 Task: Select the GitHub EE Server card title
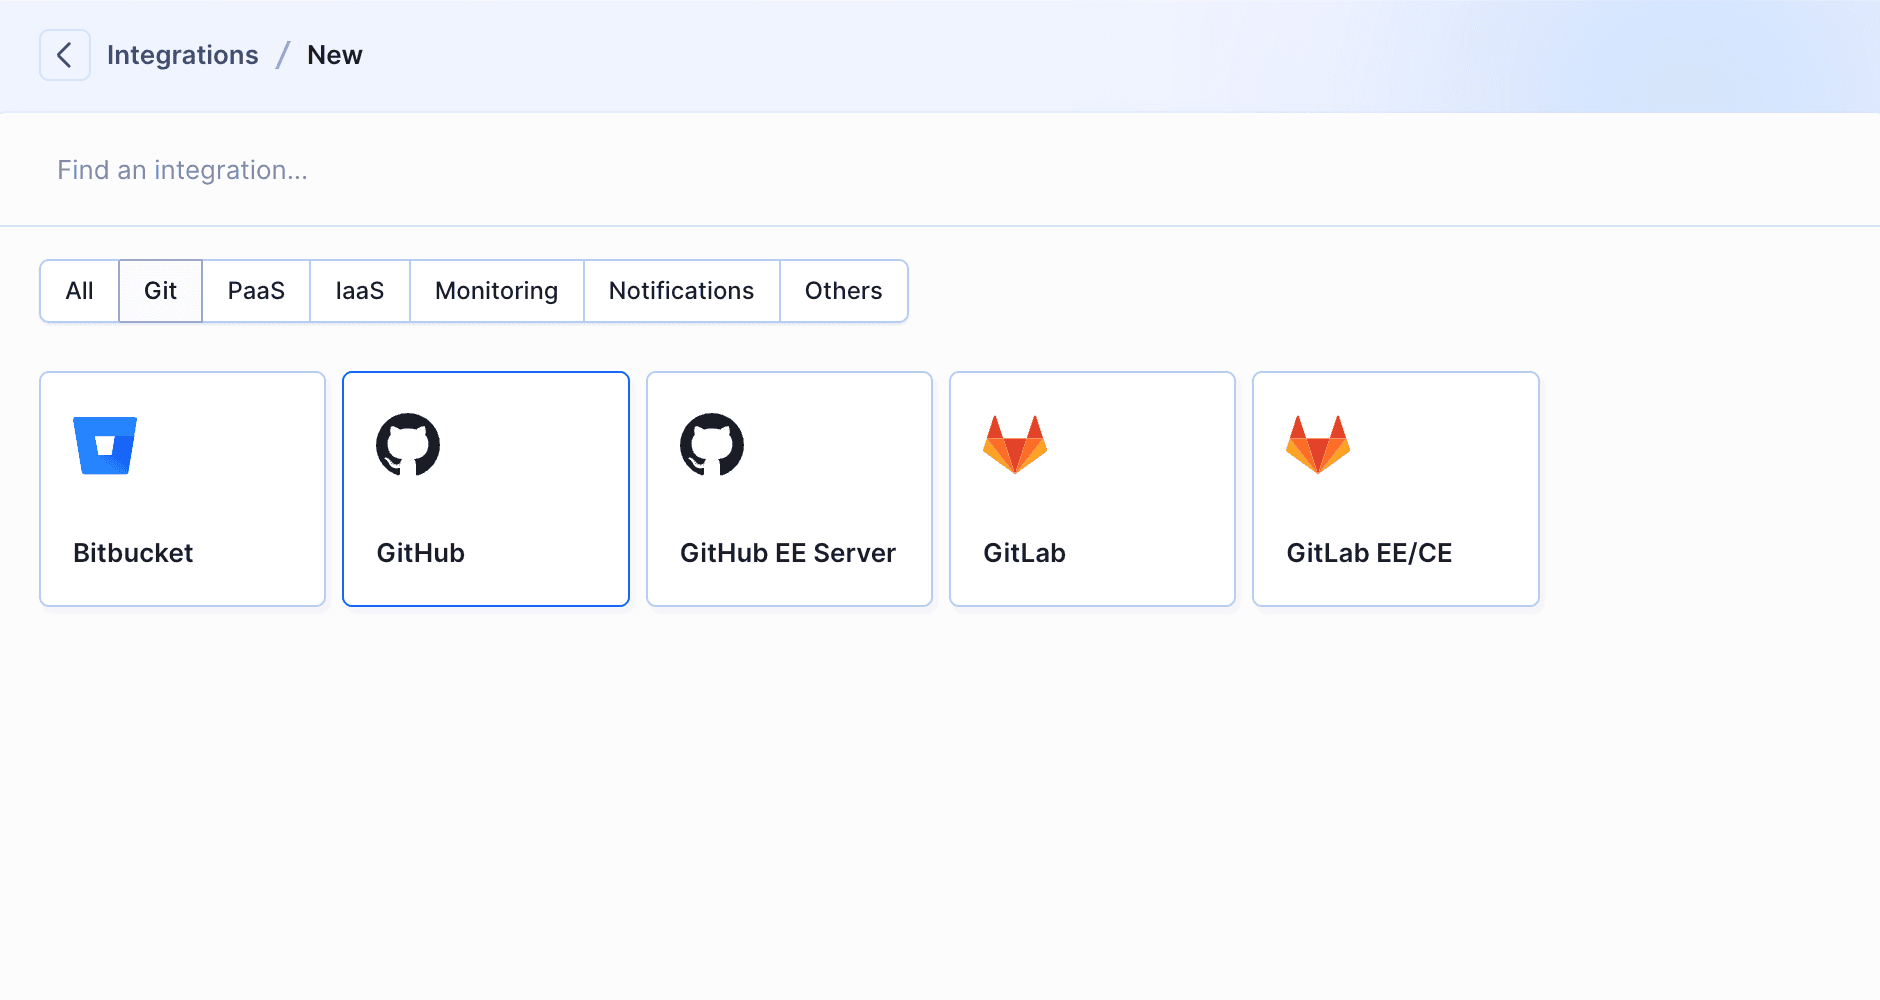788,553
